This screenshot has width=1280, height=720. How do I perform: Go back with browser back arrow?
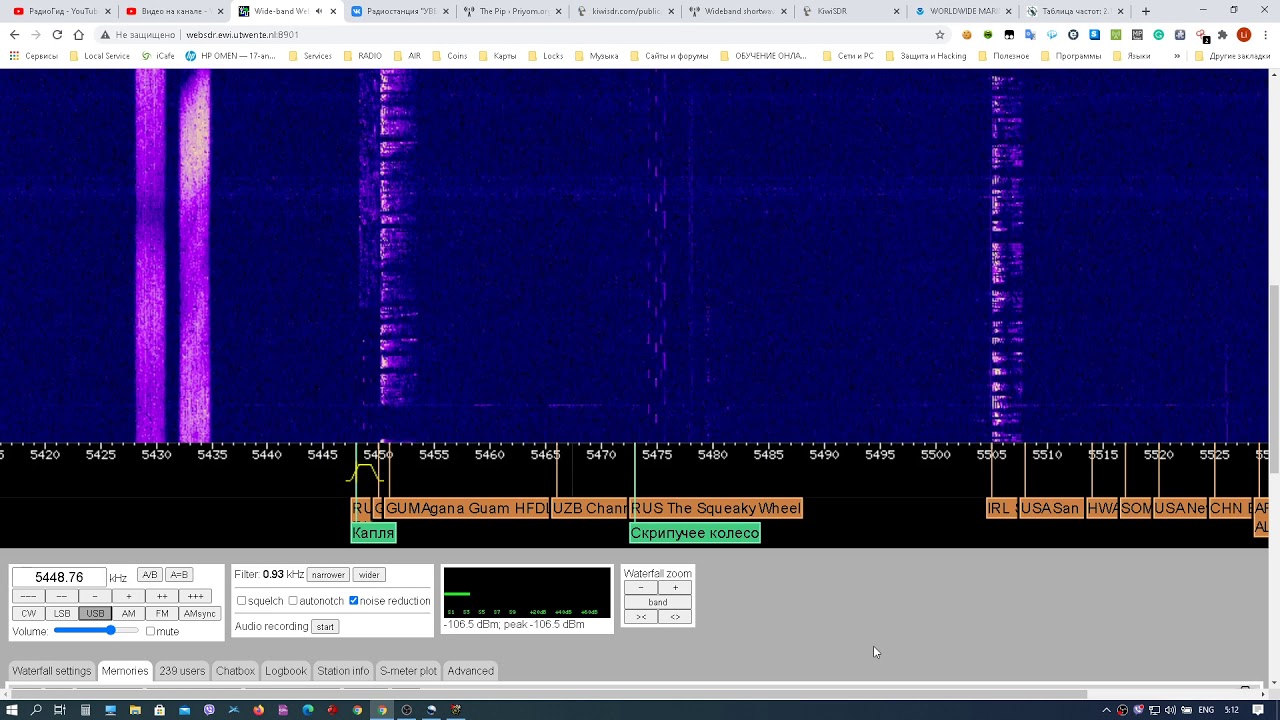pos(14,34)
